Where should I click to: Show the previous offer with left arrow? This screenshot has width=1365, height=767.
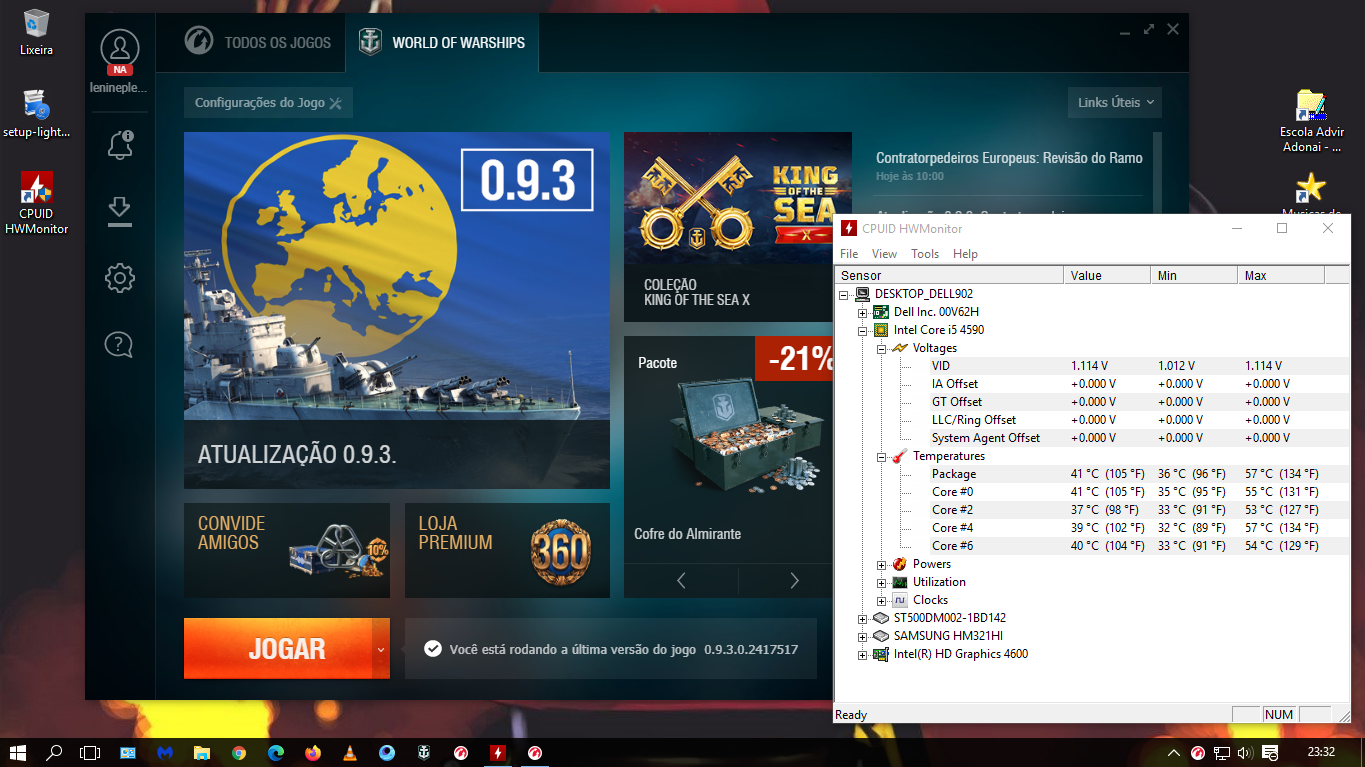[x=681, y=580]
